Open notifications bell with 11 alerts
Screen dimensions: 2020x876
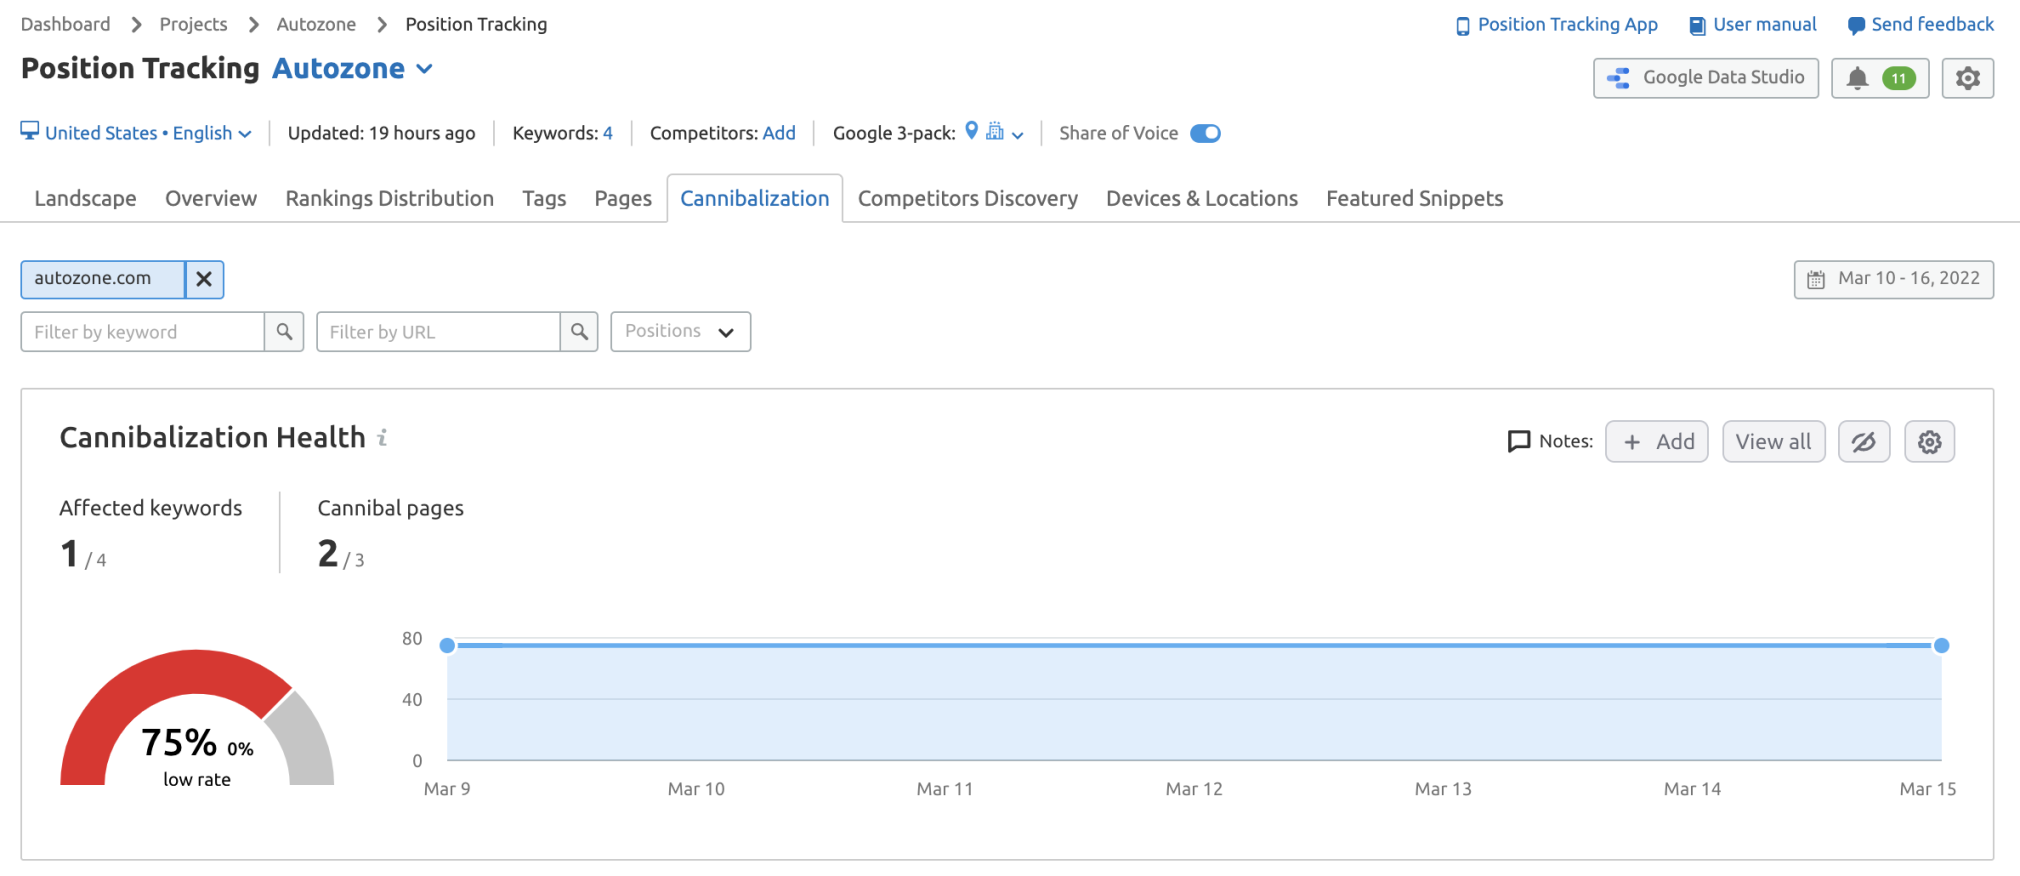pos(1879,78)
